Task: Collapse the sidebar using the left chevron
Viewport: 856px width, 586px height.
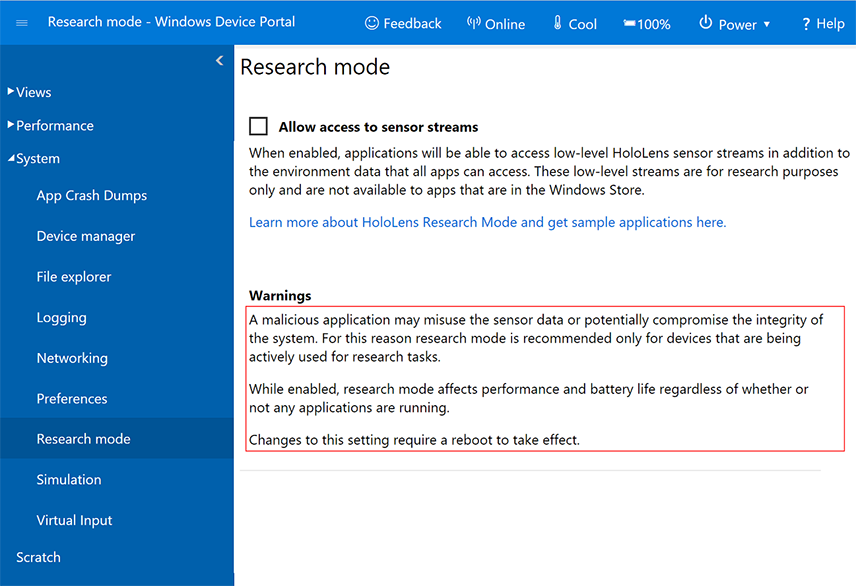Action: click(219, 60)
